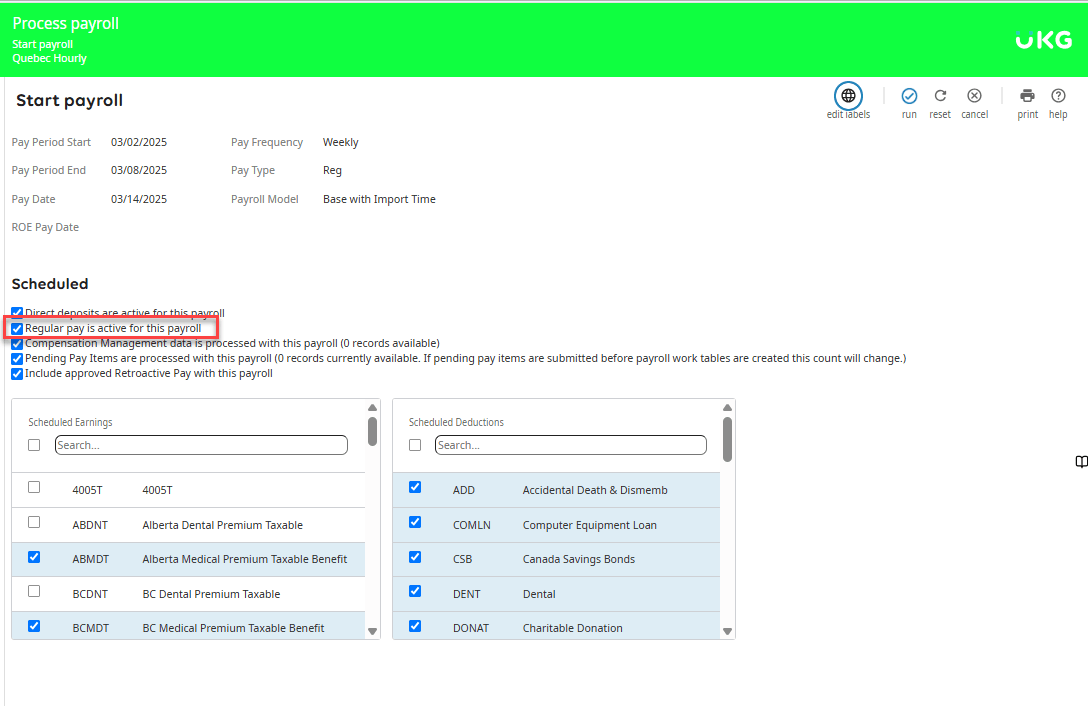Click the Weekly pay frequency value
This screenshot has width=1088, height=706.
pyautogui.click(x=341, y=142)
